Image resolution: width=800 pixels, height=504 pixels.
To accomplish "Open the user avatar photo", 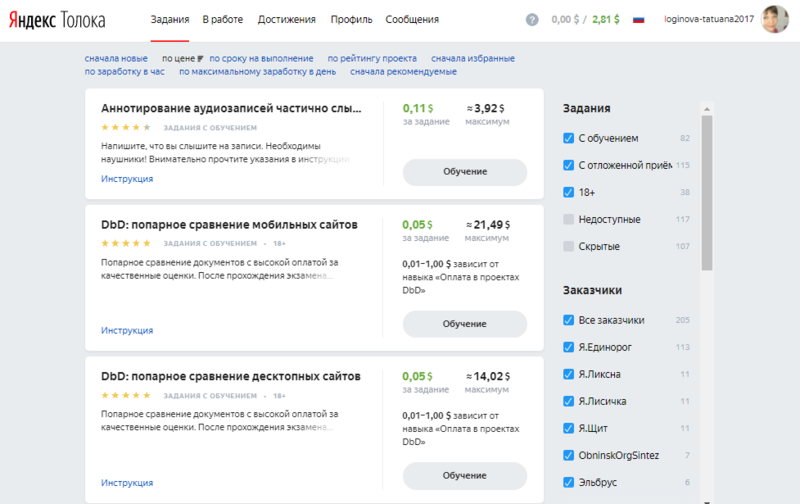I will click(x=774, y=19).
